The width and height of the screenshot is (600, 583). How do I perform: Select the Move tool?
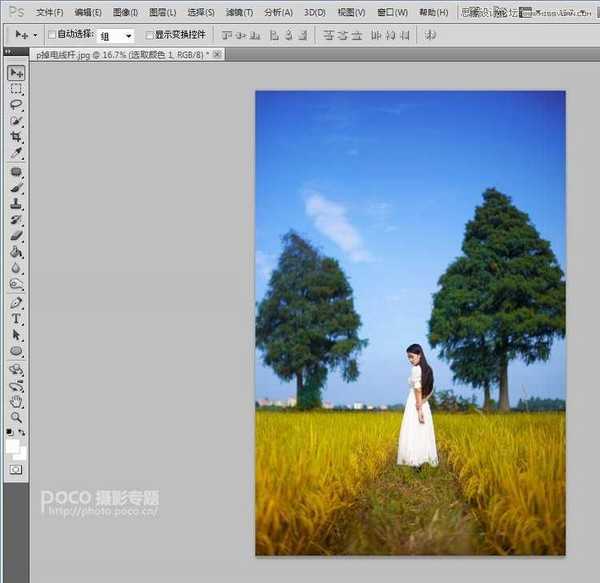16,73
